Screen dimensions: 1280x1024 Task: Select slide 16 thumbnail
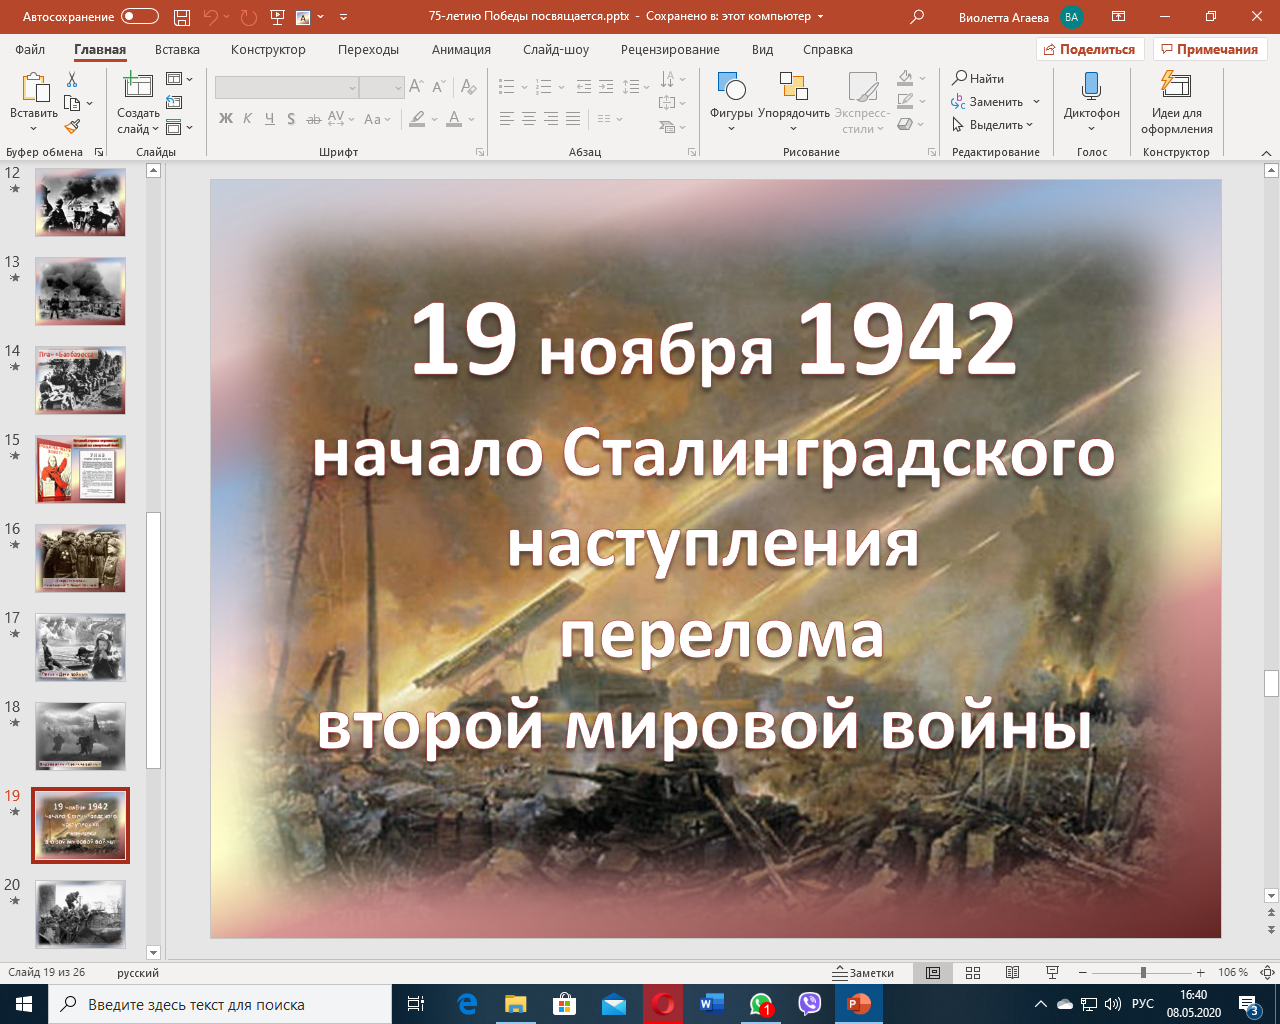coord(81,558)
